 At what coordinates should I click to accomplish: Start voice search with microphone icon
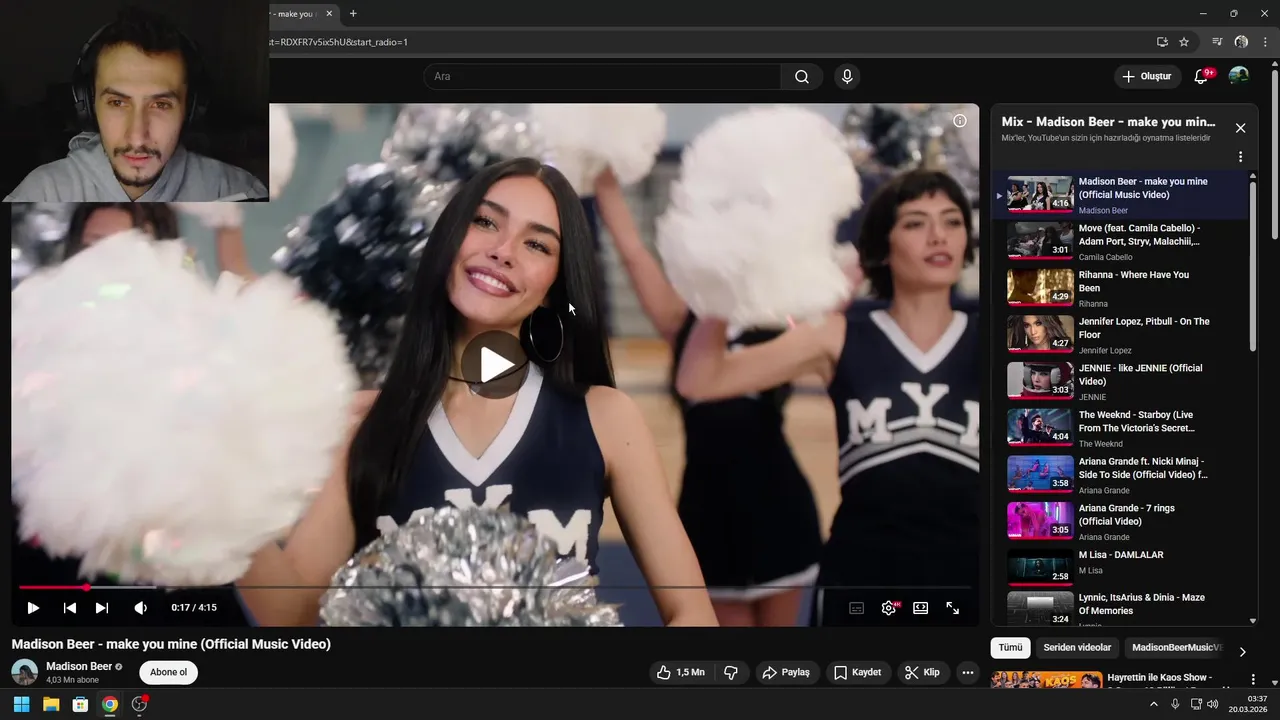click(847, 77)
